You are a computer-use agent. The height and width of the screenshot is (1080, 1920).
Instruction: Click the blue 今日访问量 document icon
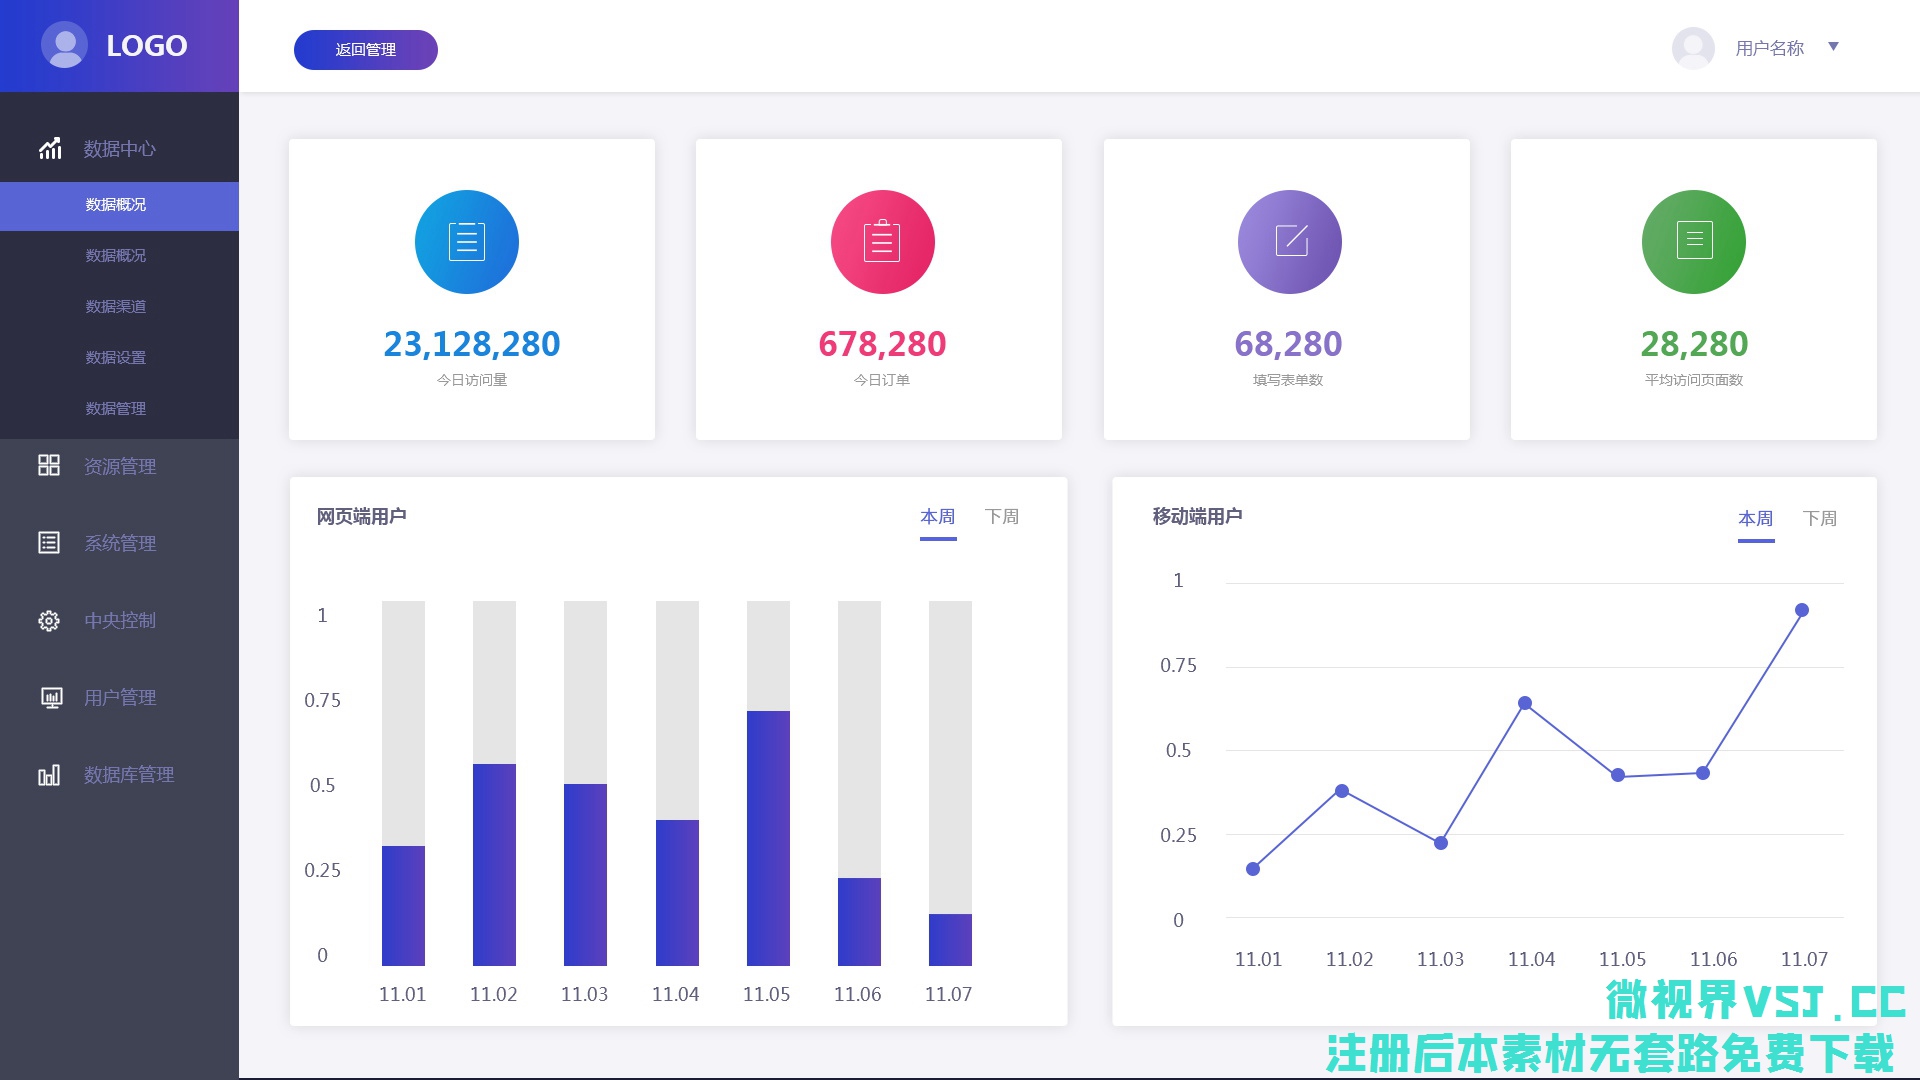point(467,242)
